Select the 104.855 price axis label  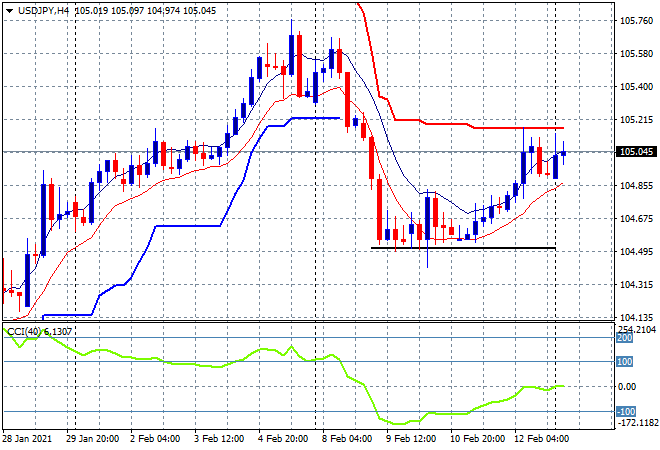tap(636, 186)
